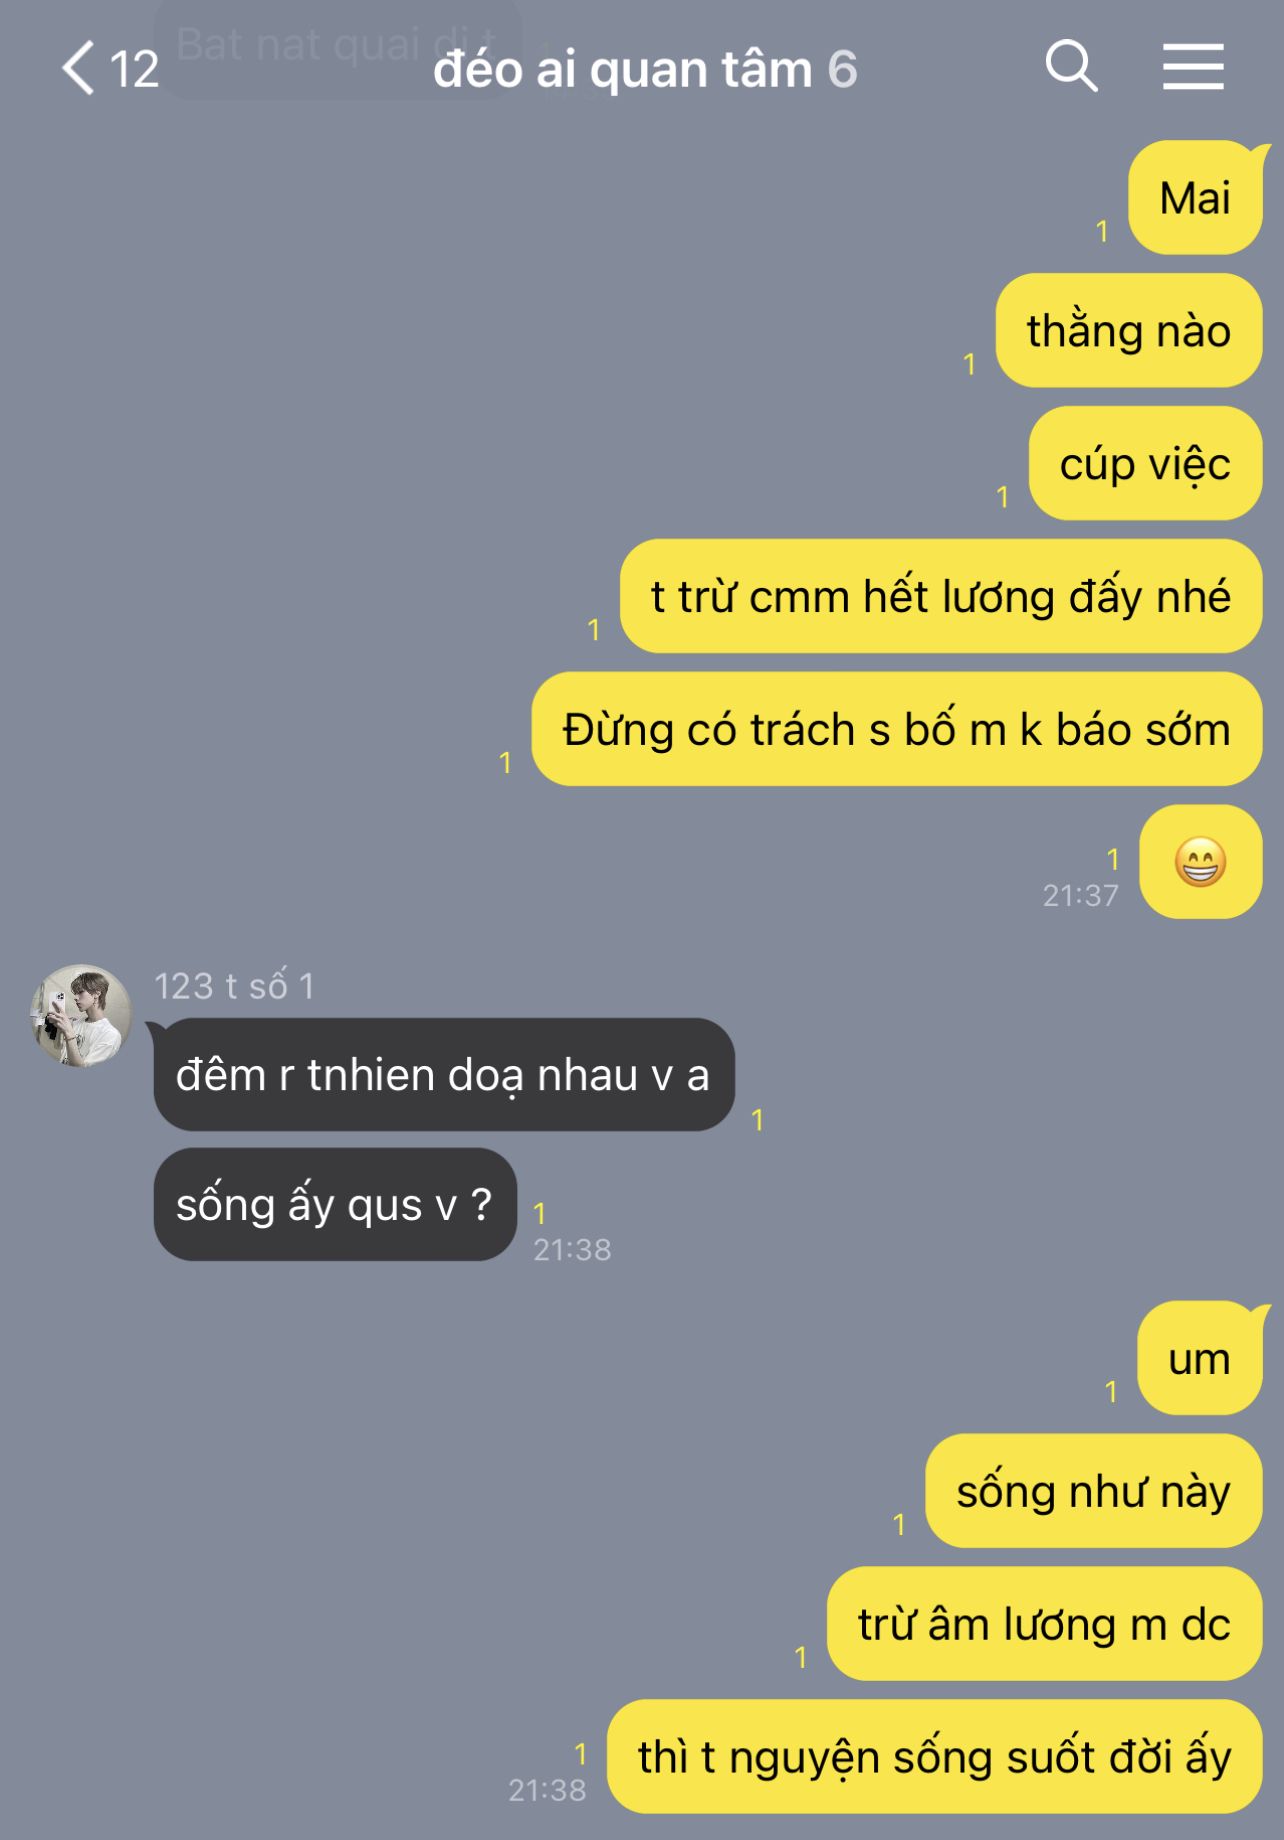Select the sống như này message bubble
The width and height of the screenshot is (1284, 1840).
pos(1093,1491)
